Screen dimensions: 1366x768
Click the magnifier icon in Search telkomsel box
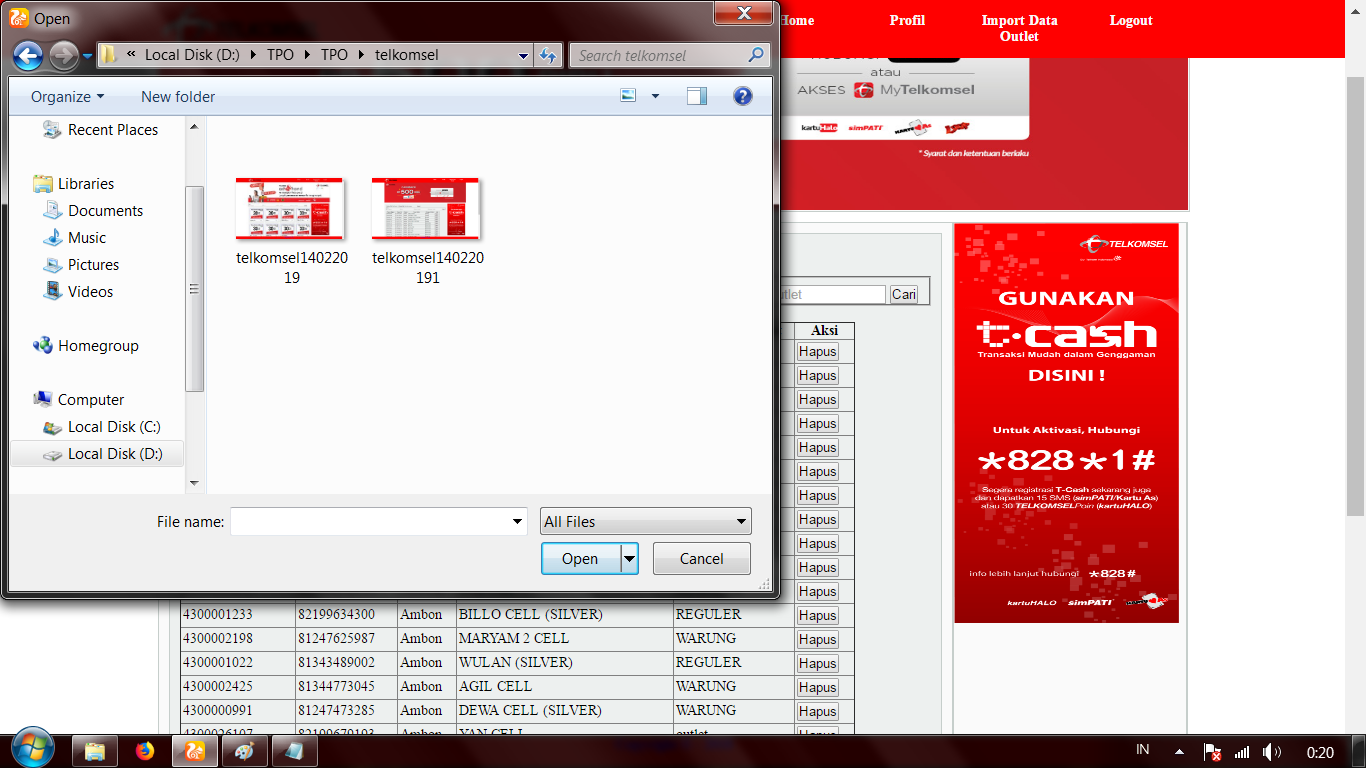click(756, 55)
